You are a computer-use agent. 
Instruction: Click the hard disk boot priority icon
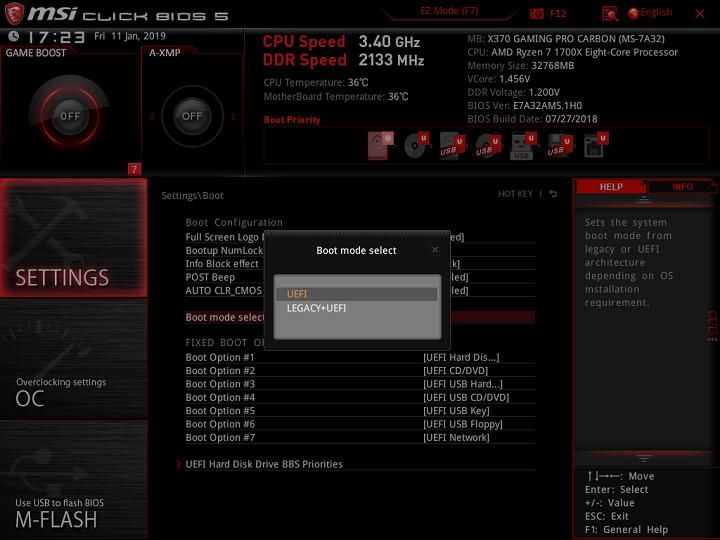tap(380, 147)
